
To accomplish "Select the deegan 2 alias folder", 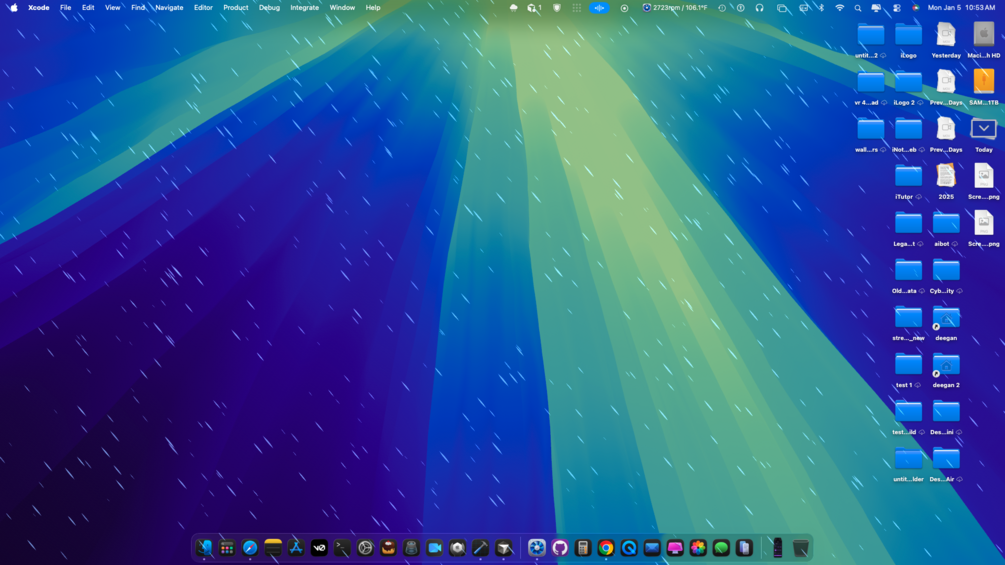I will coord(946,364).
